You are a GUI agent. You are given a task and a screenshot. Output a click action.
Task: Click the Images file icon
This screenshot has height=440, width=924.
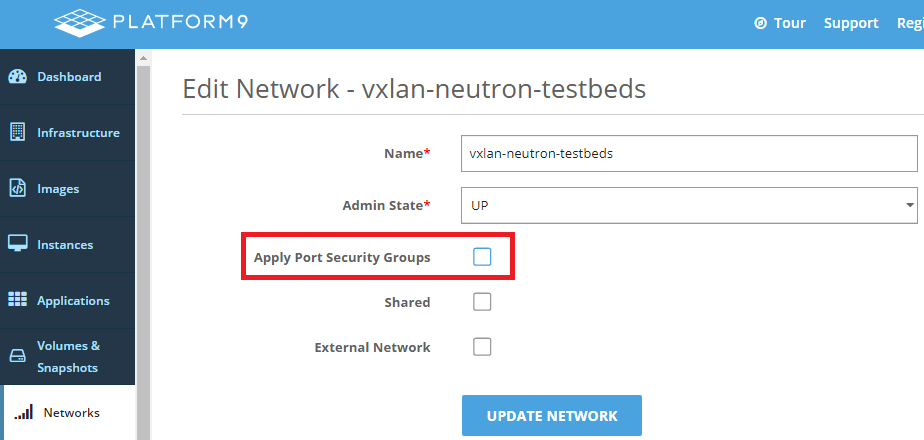coord(17,188)
